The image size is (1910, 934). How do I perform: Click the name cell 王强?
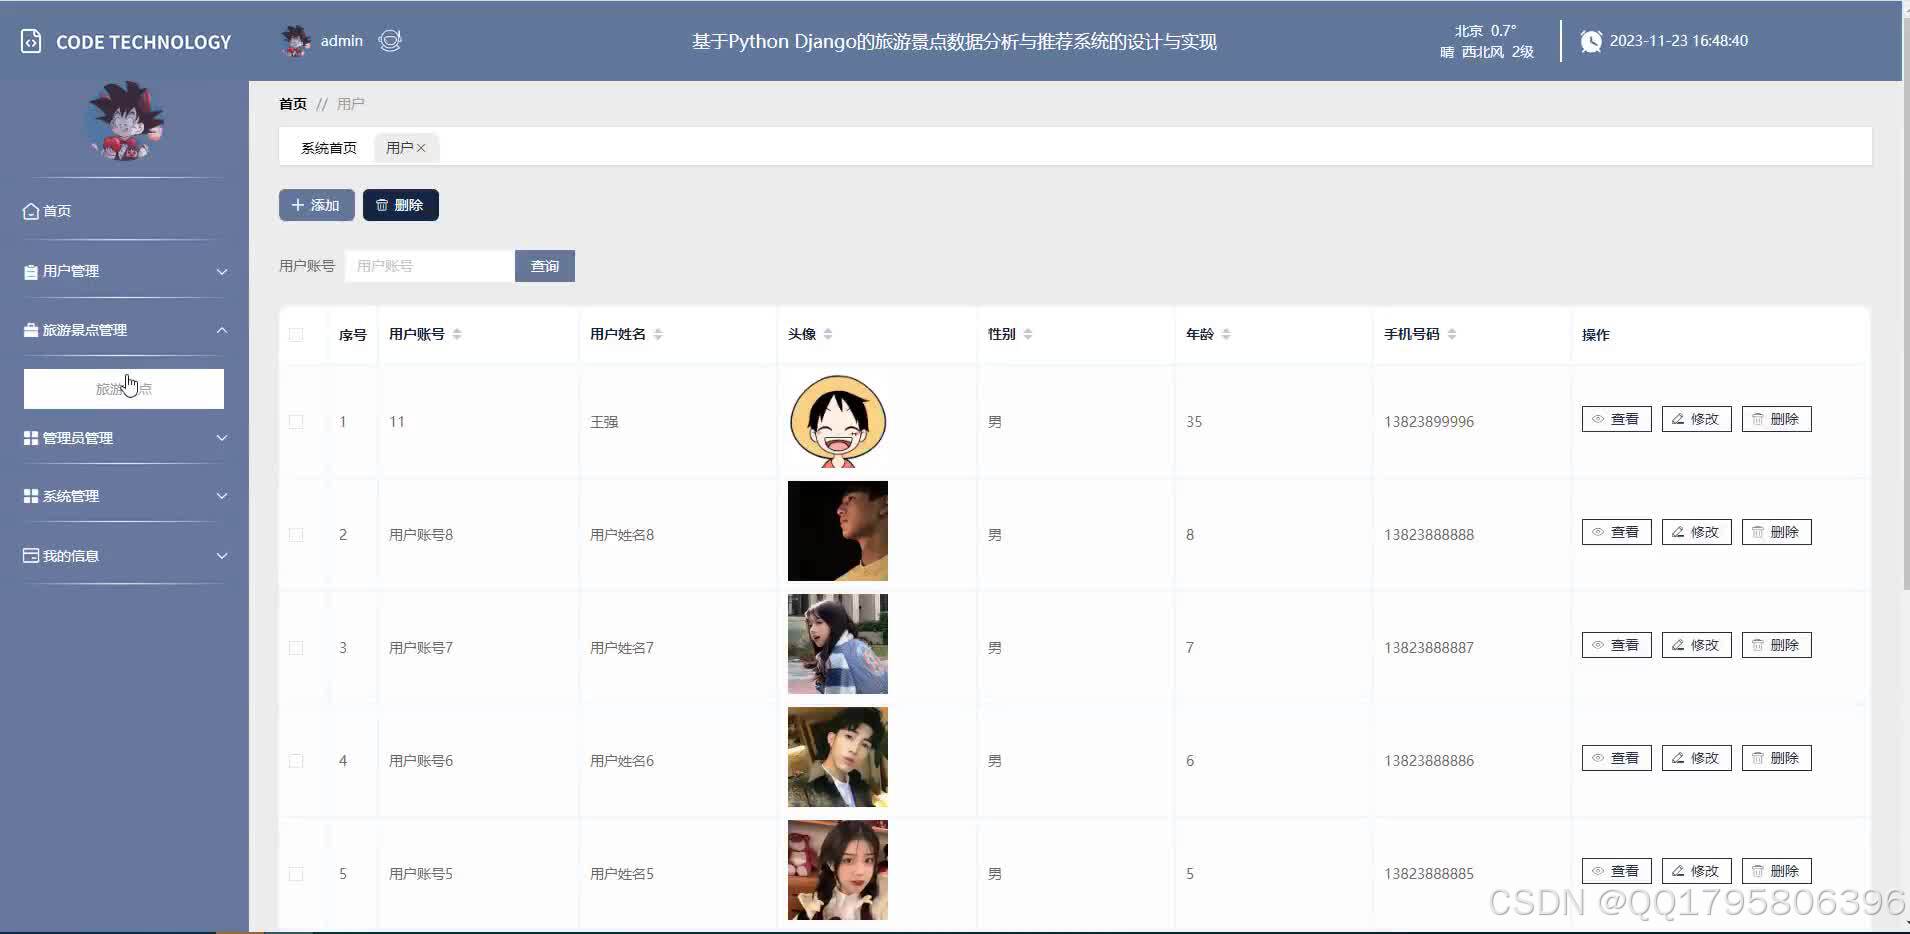pyautogui.click(x=604, y=422)
